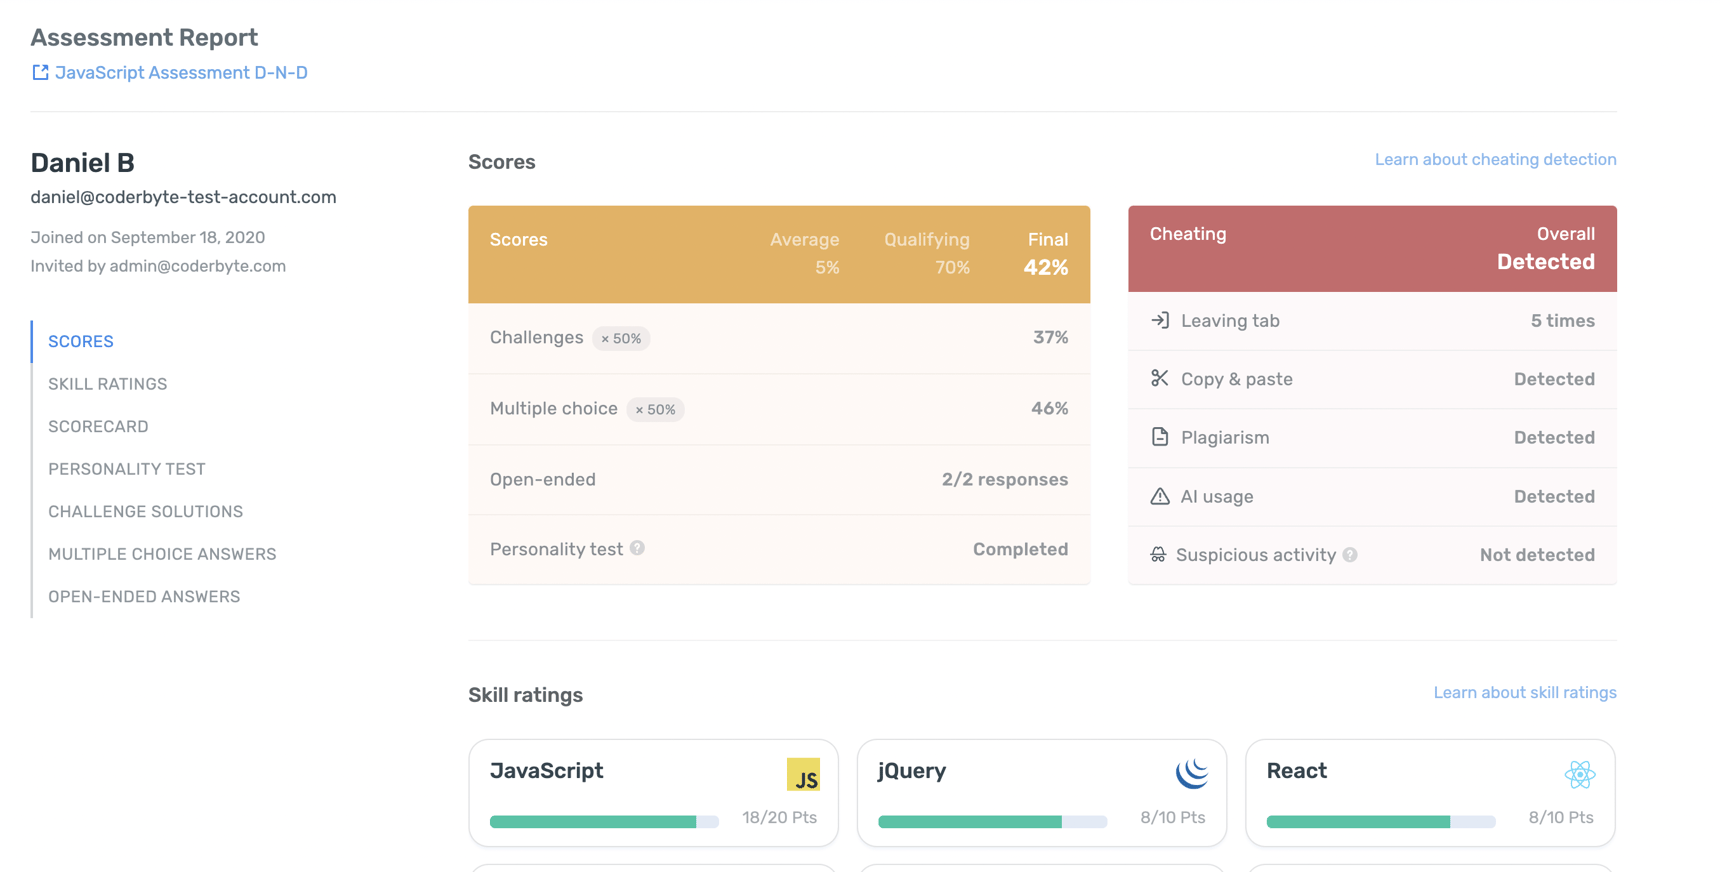Click the help icon next to Personality test
Viewport: 1720px width, 872px height.
tap(637, 548)
